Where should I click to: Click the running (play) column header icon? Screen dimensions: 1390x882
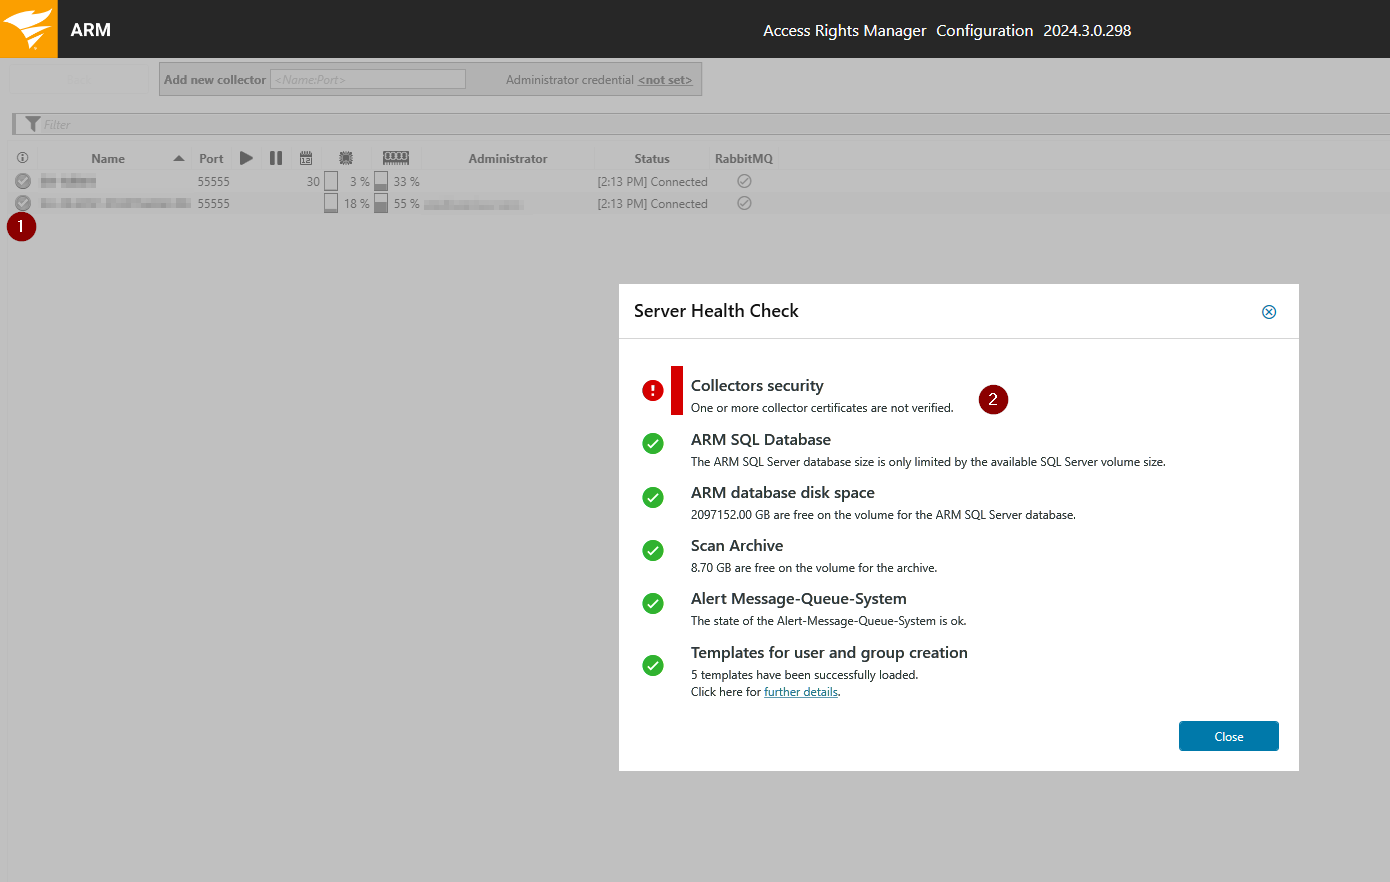click(246, 158)
